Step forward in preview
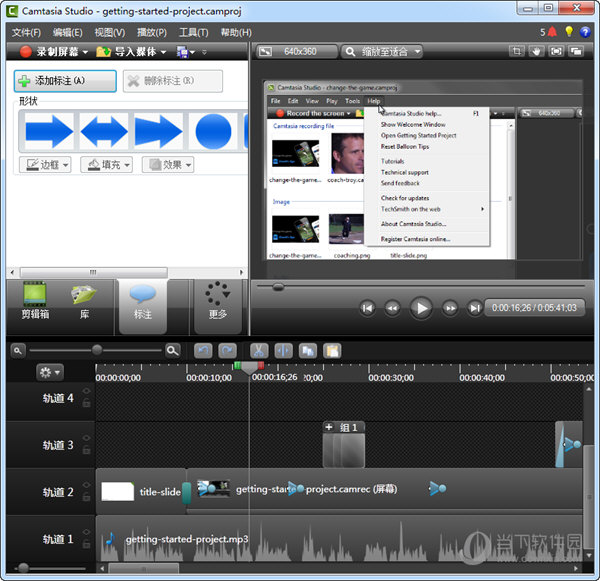Image resolution: width=600 pixels, height=581 pixels. click(450, 308)
